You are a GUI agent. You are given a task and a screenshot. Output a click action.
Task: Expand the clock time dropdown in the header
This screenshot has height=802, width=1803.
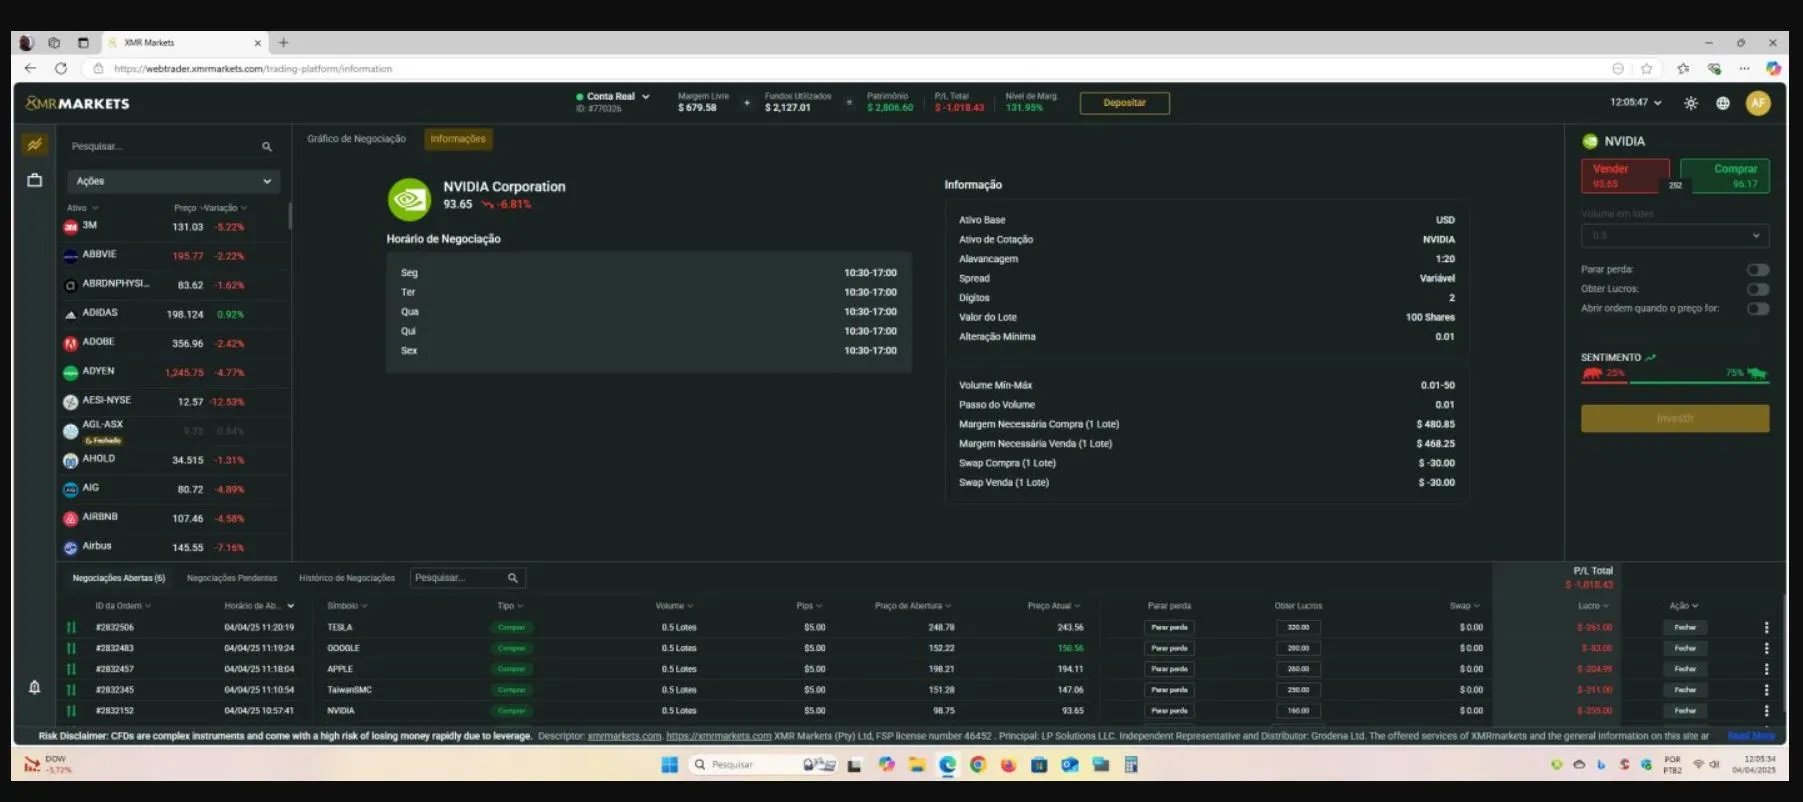[x=1636, y=103]
